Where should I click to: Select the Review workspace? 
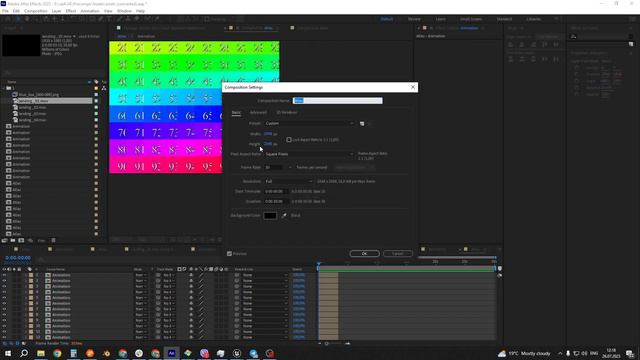tap(414, 19)
